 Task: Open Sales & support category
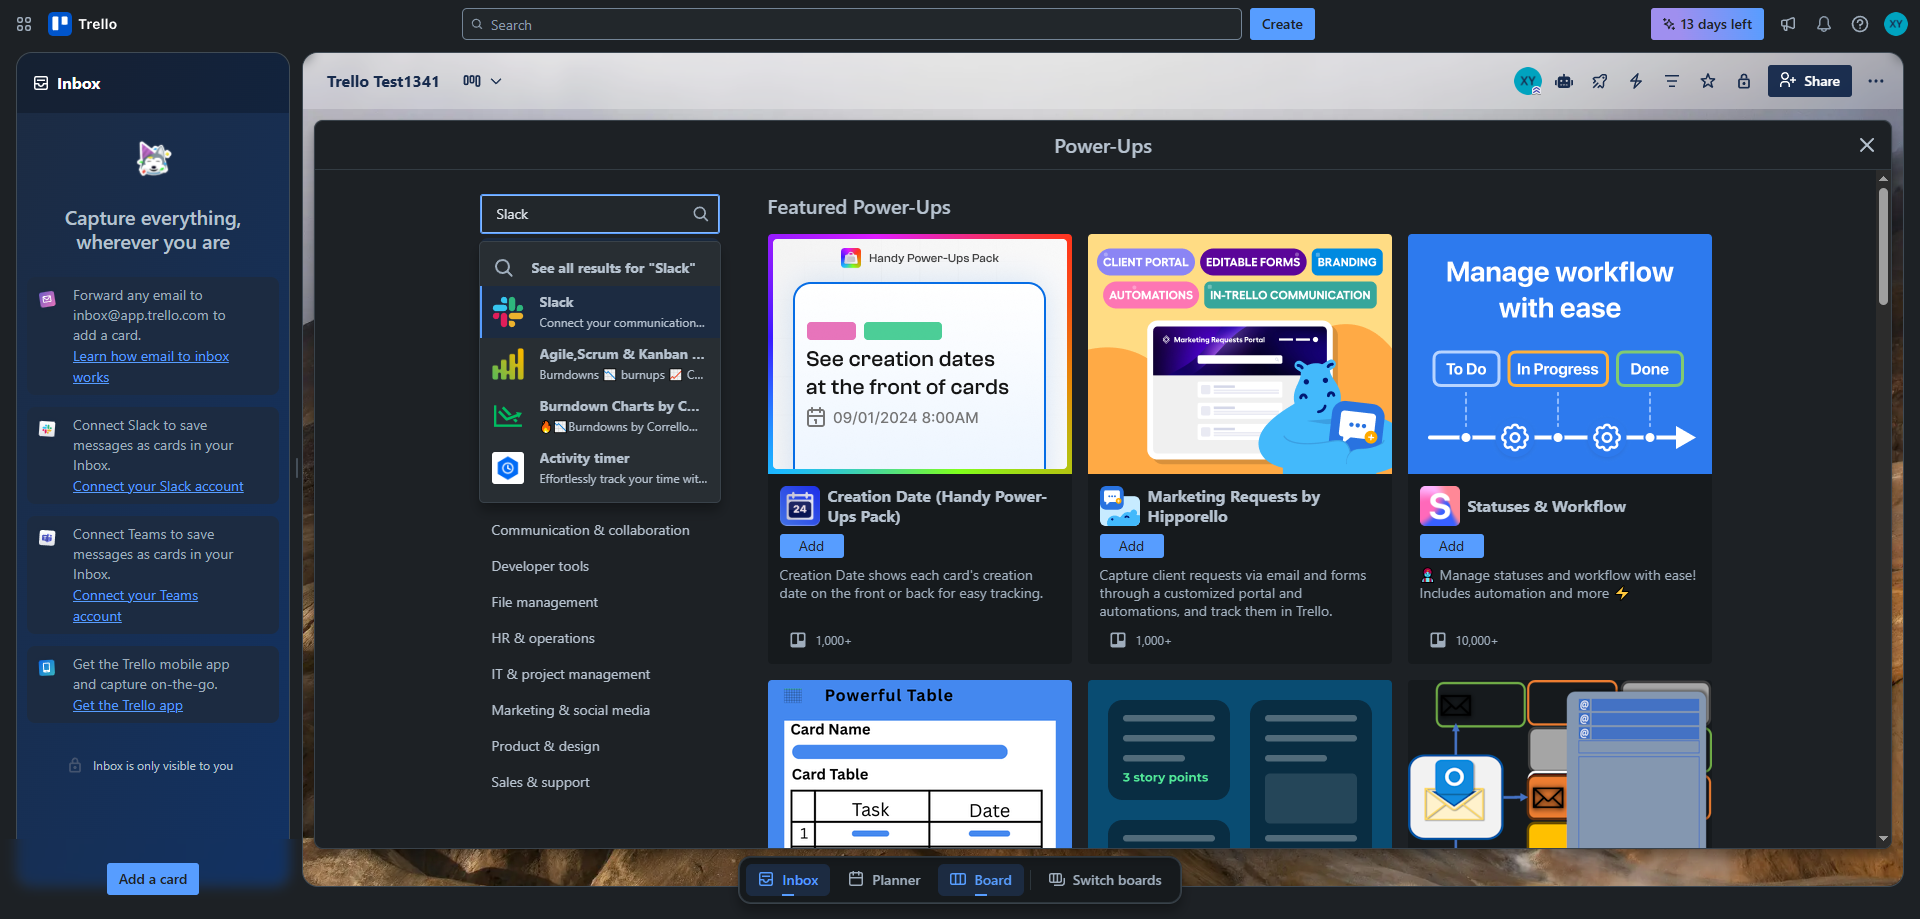click(540, 782)
